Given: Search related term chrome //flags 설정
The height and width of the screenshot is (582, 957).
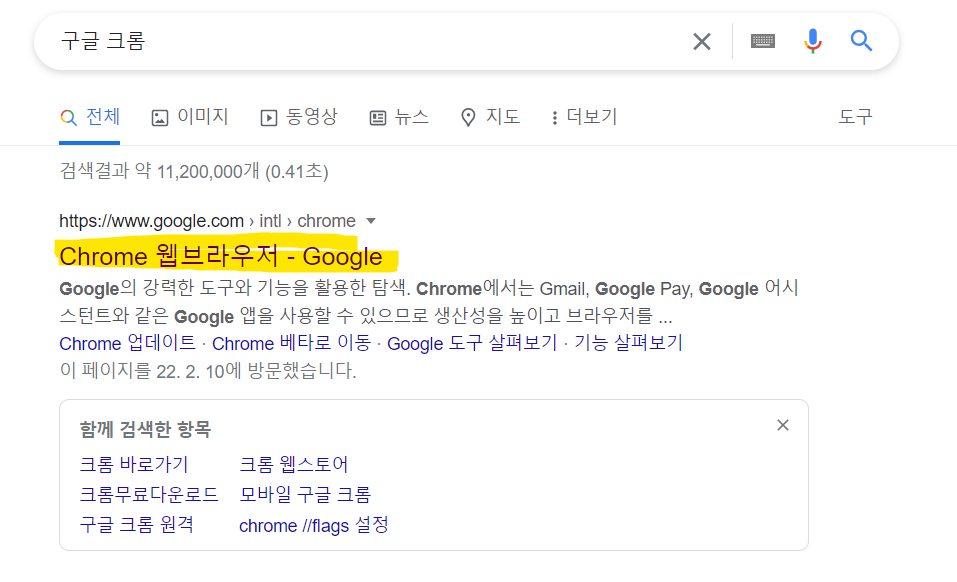Looking at the screenshot, I should click(x=314, y=525).
